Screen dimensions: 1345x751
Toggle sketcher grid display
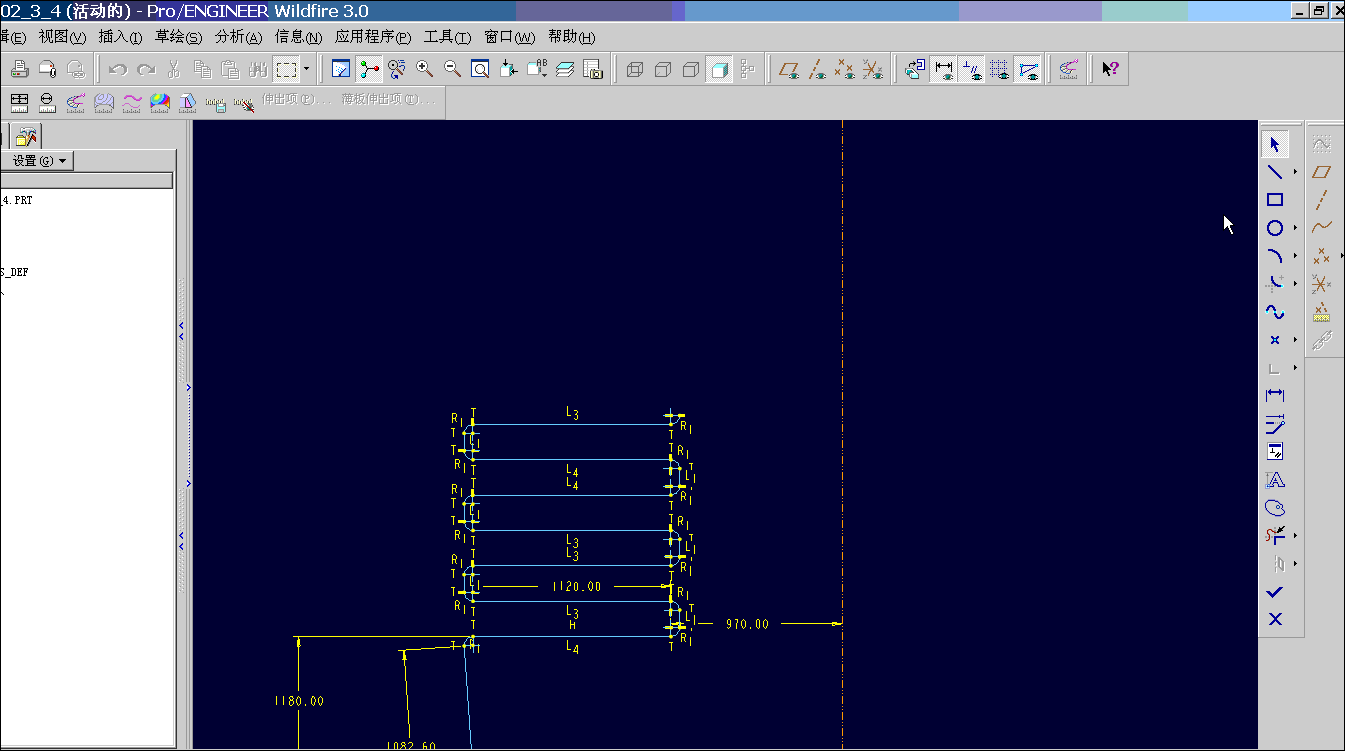[999, 69]
